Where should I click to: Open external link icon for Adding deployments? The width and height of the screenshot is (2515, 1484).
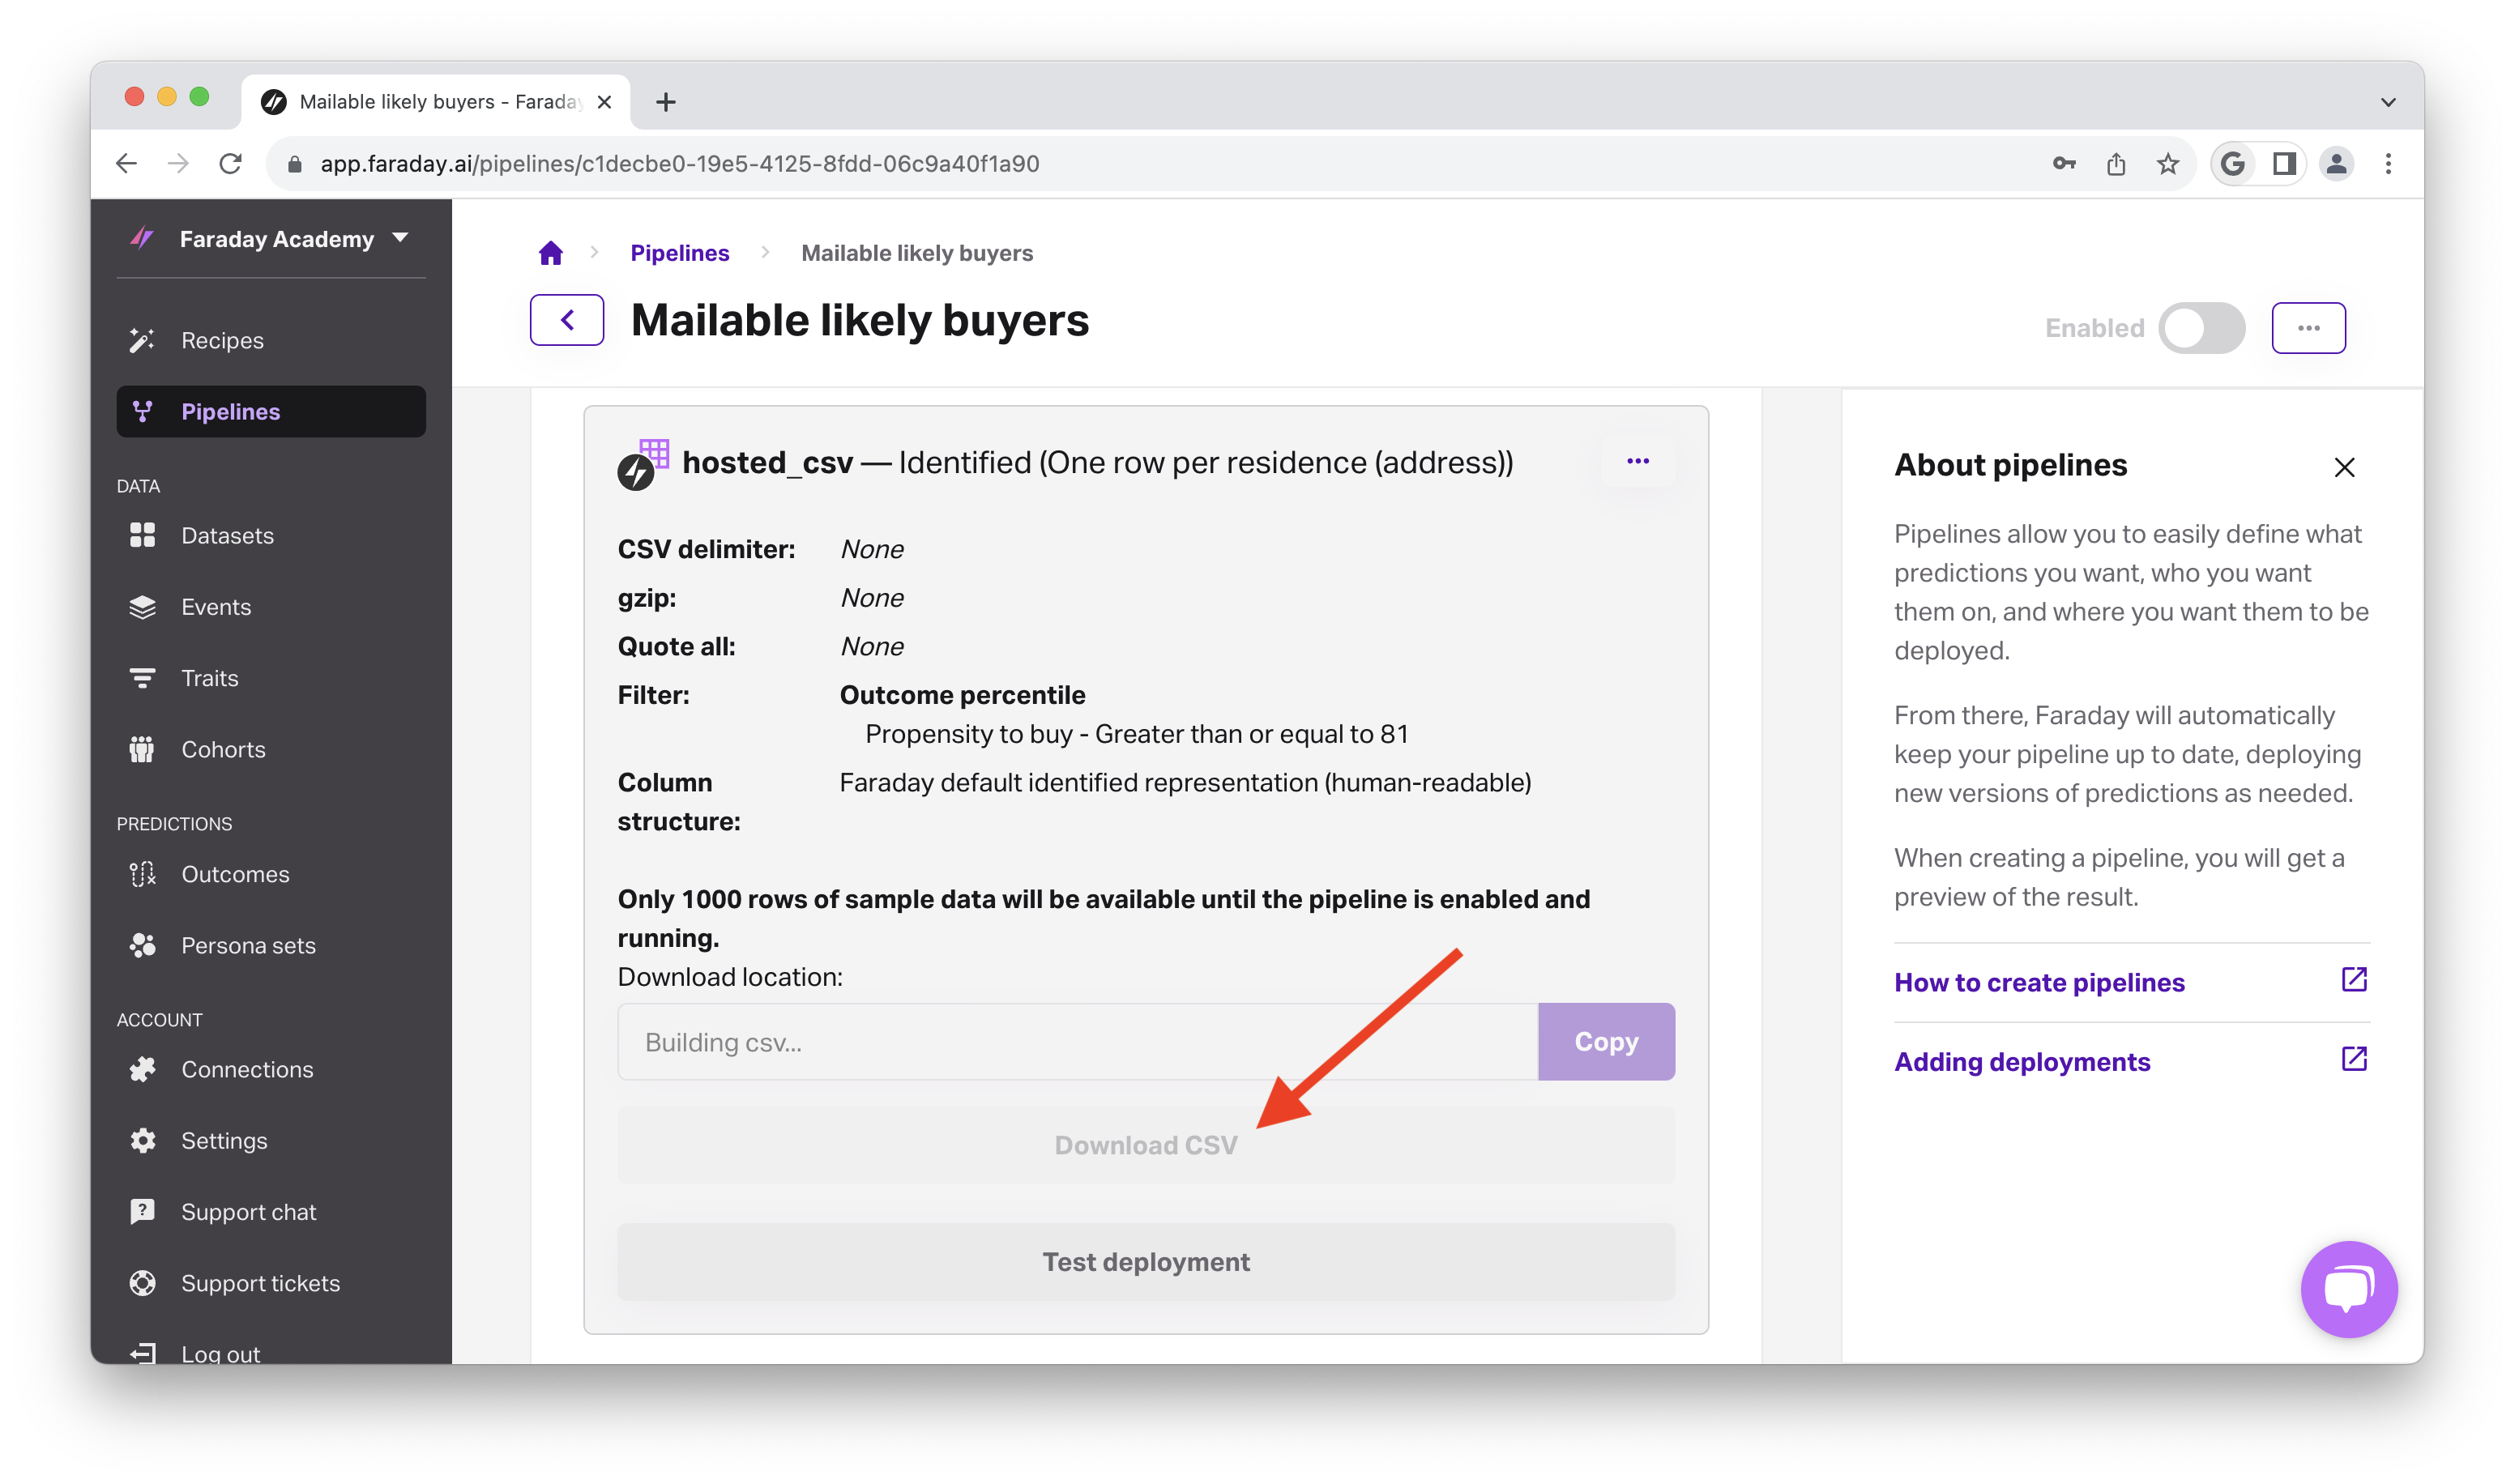coord(2354,1059)
